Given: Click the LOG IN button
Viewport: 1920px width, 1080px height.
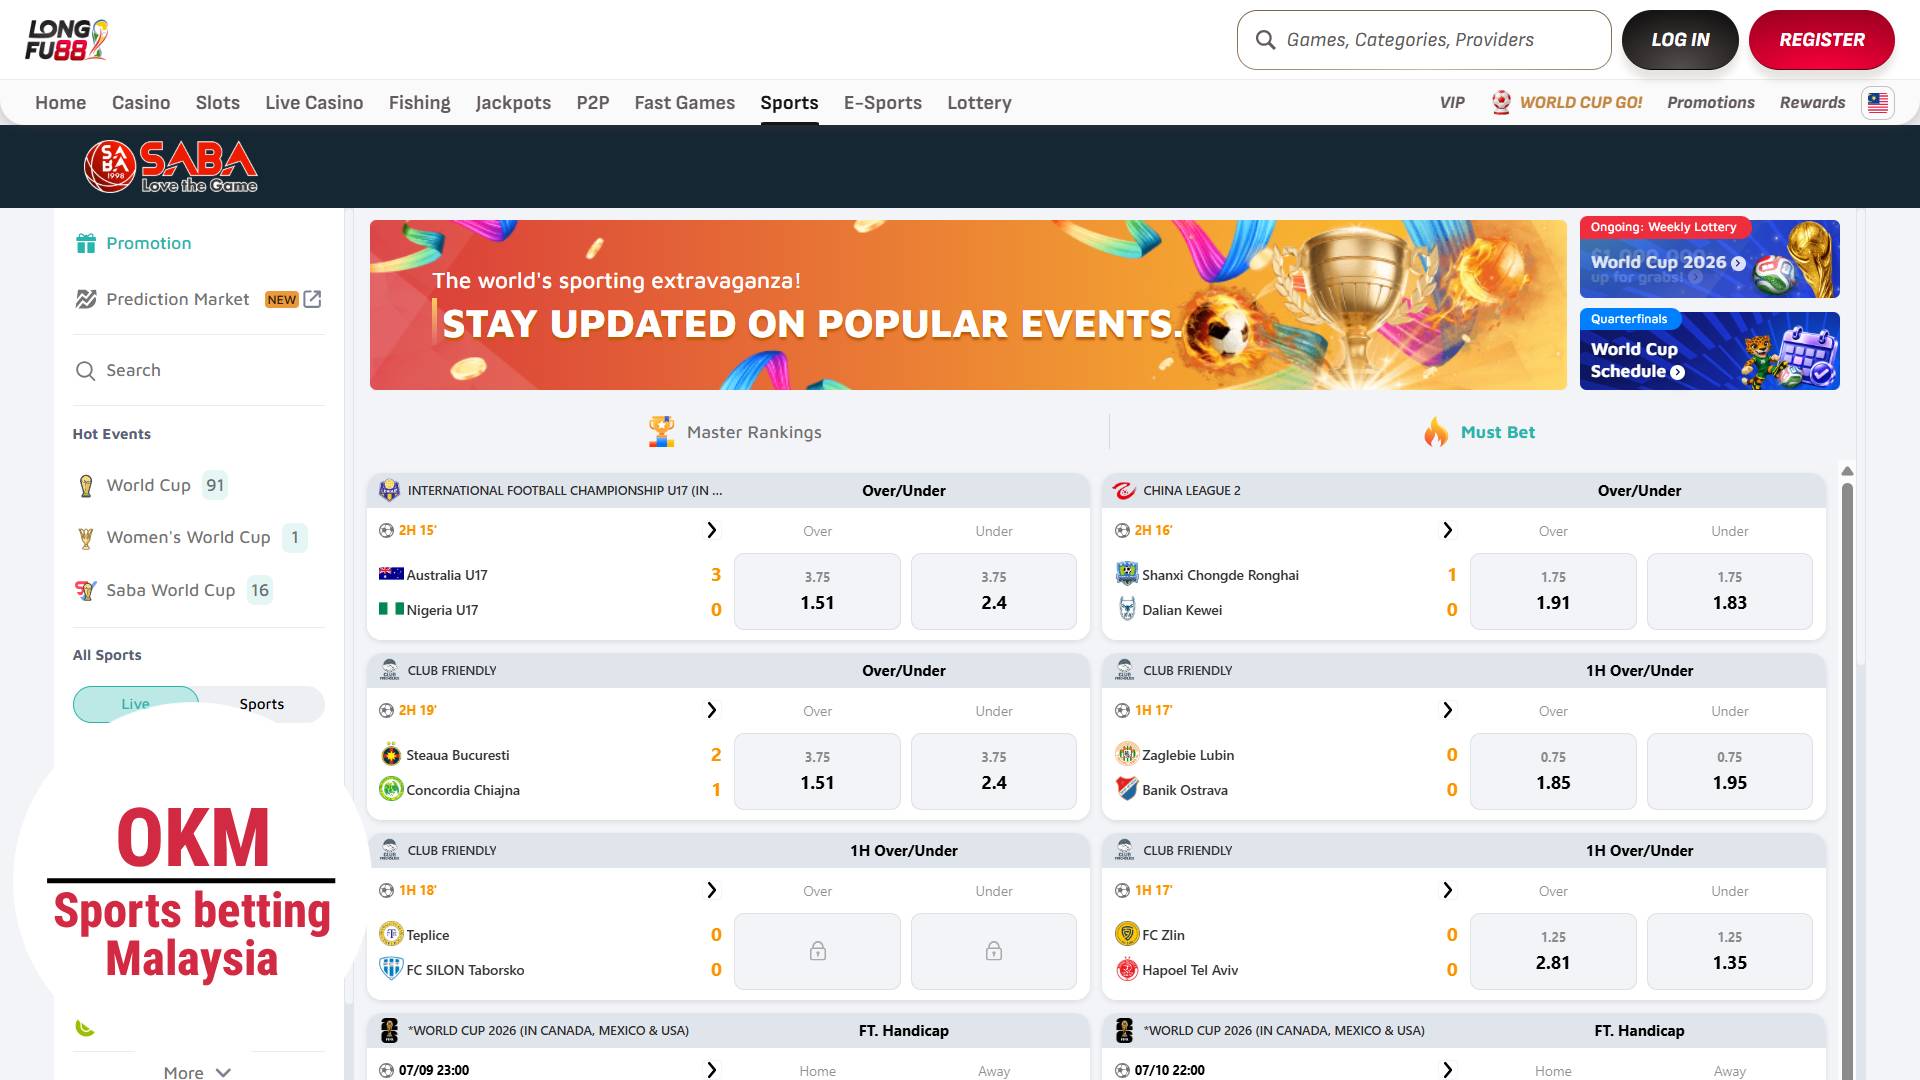Looking at the screenshot, I should (1680, 40).
